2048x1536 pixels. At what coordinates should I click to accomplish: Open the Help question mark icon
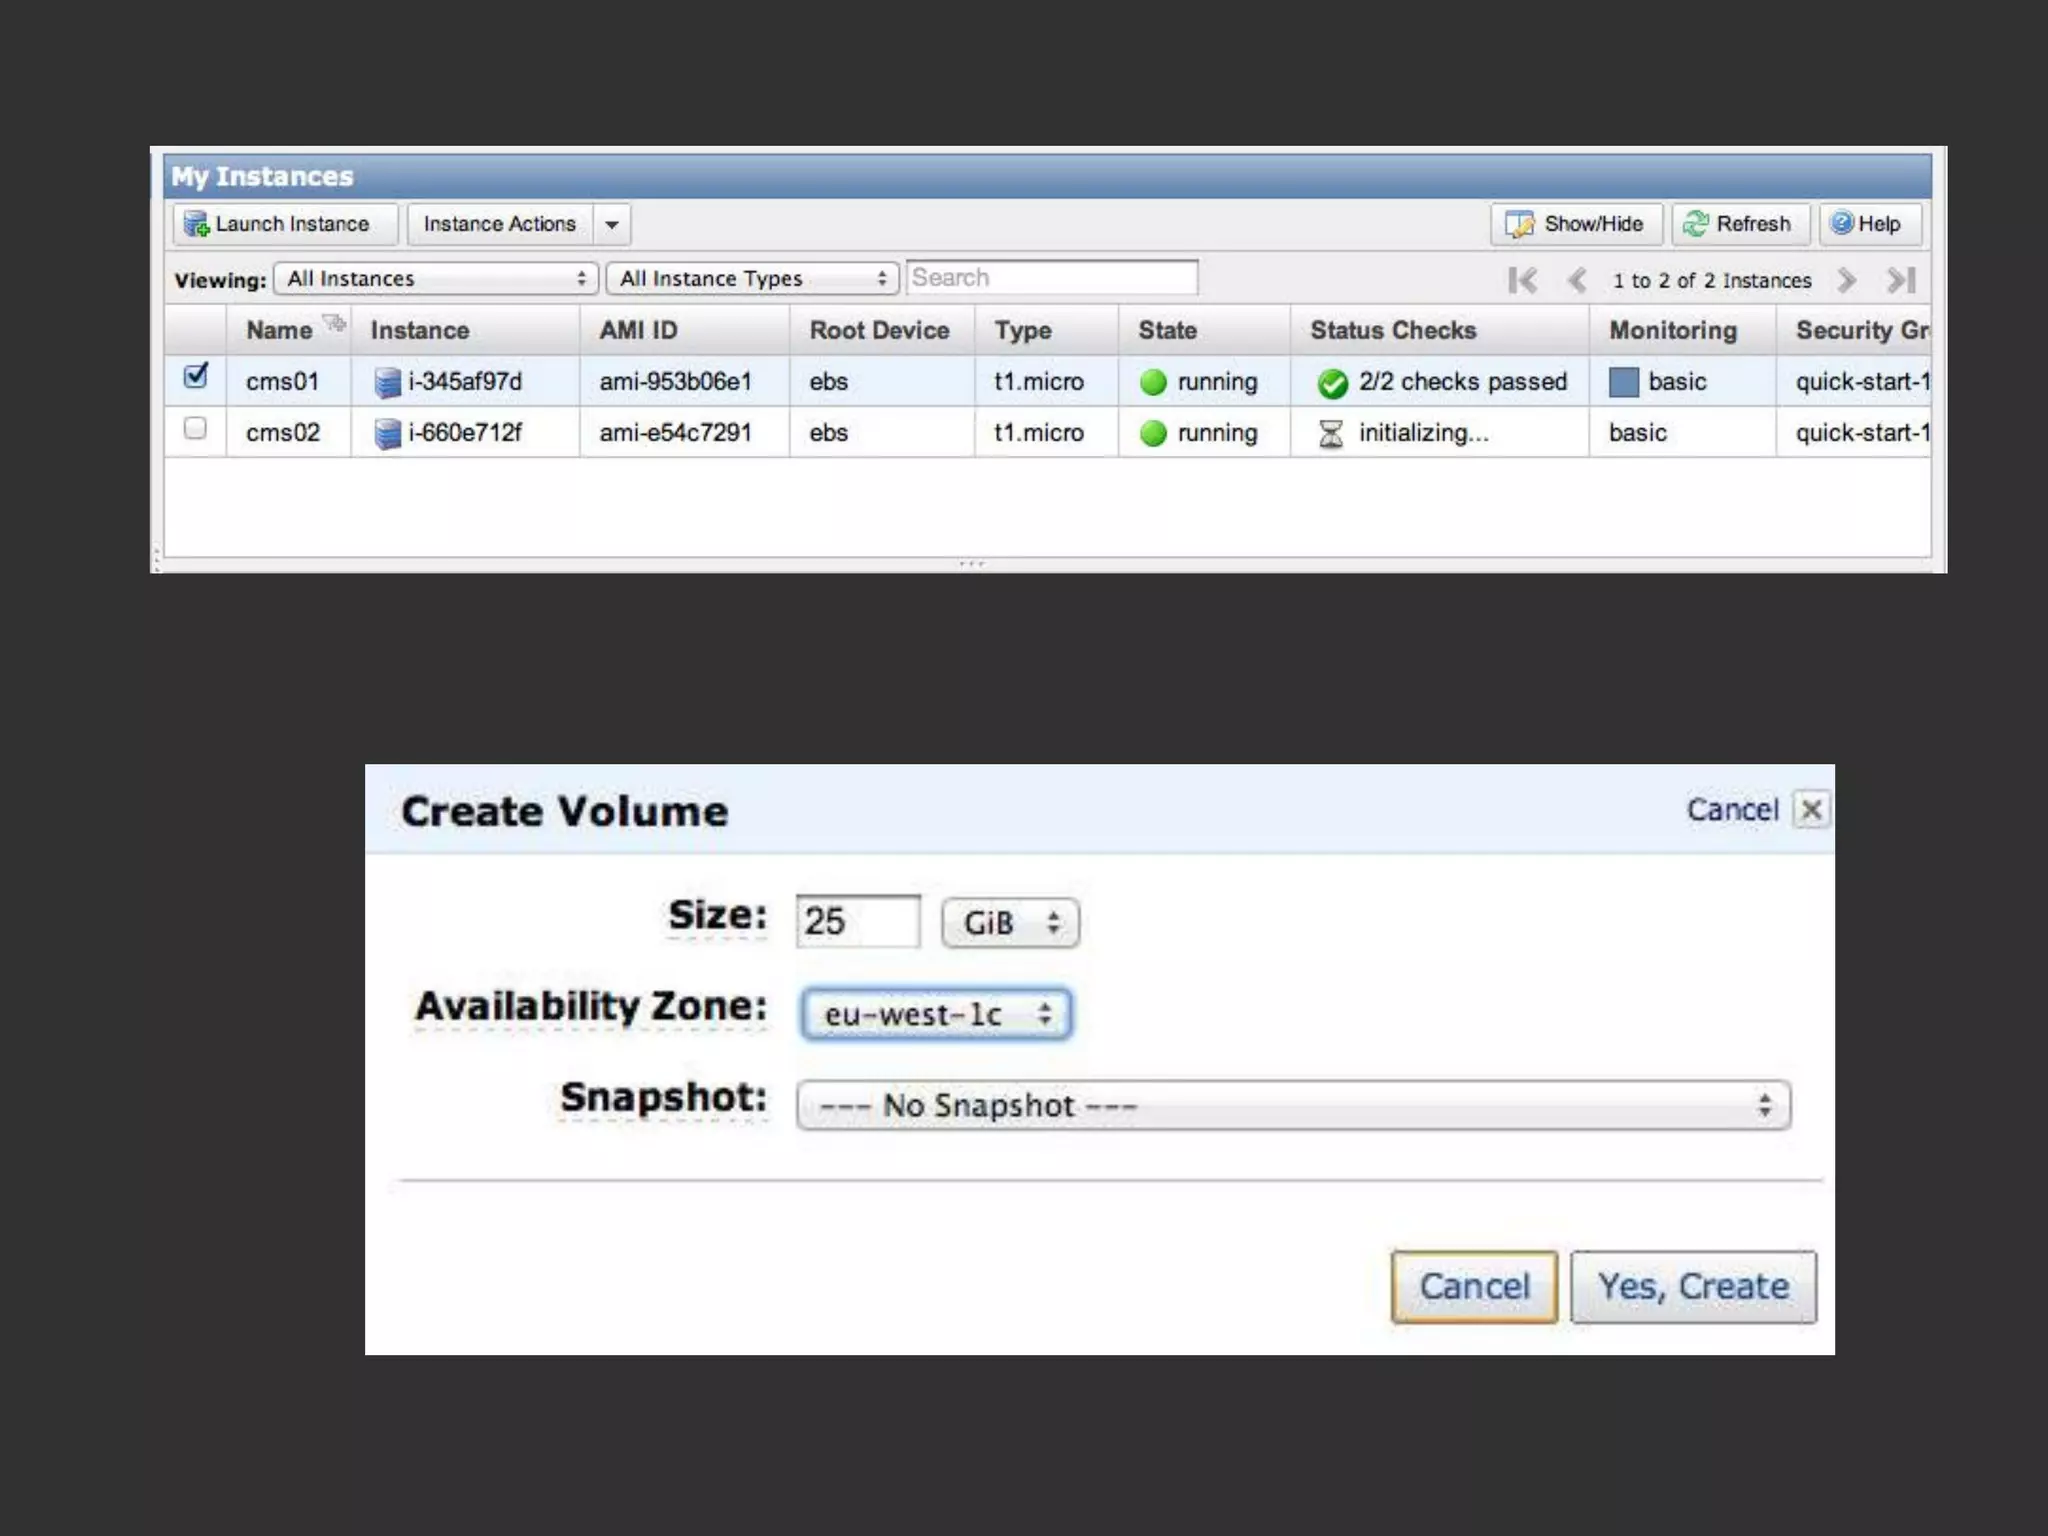point(1841,223)
